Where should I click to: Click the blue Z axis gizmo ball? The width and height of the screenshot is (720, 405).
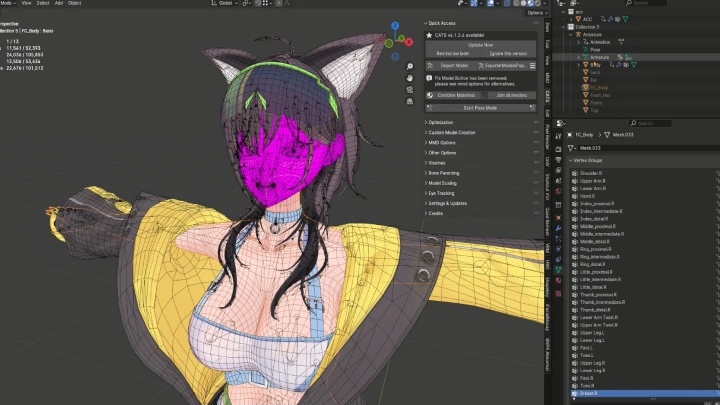[x=395, y=25]
